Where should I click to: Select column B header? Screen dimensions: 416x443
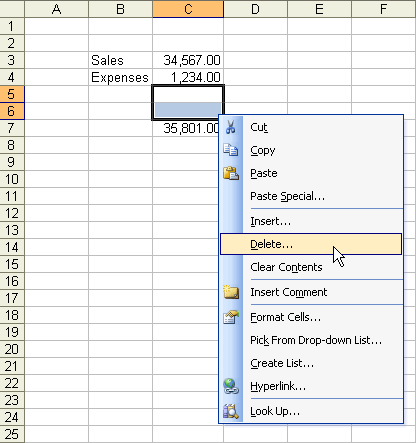pos(121,9)
